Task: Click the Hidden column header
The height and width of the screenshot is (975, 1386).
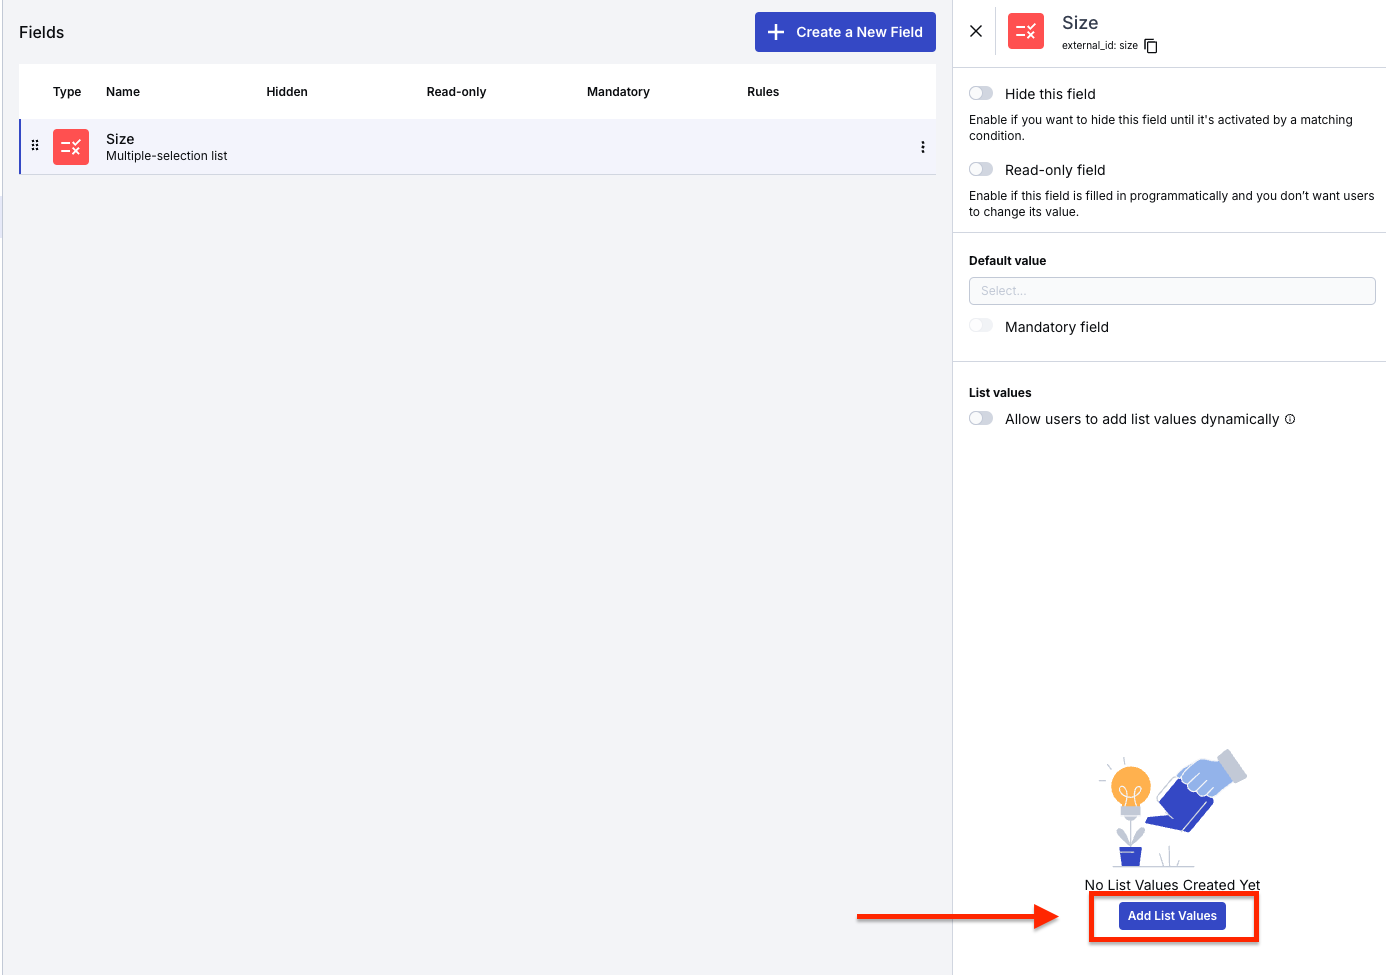Action: [286, 91]
